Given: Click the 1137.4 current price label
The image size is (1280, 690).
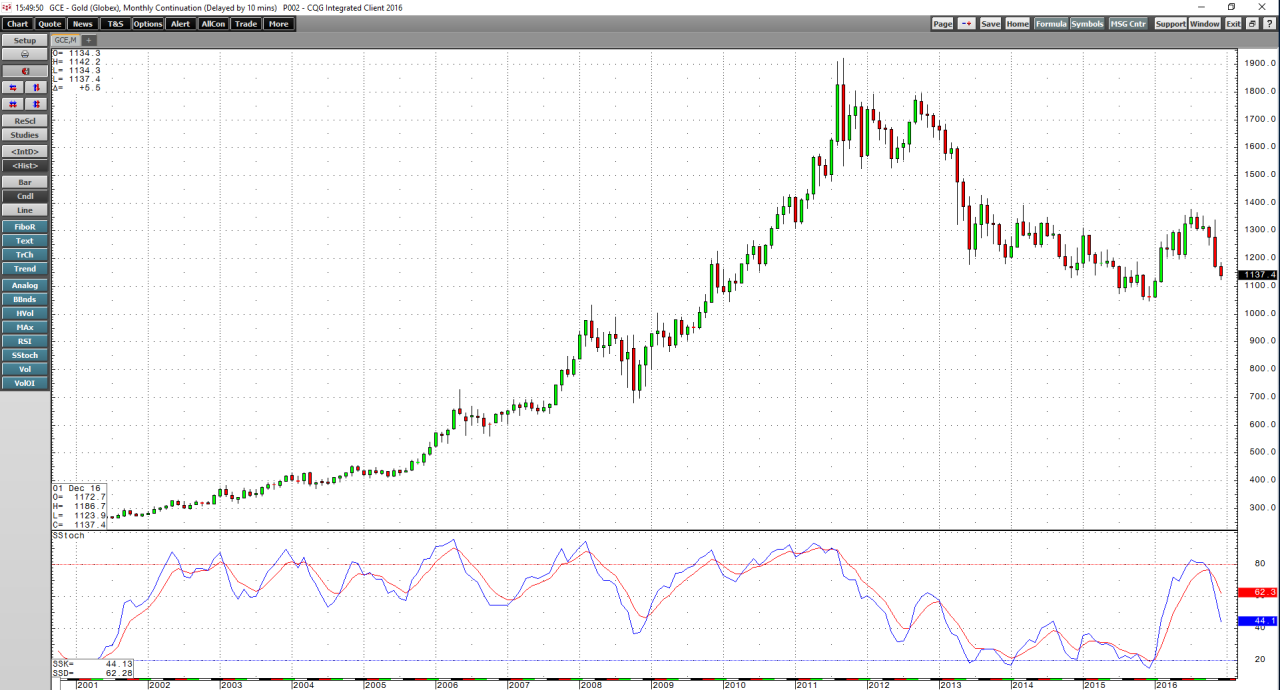Looking at the screenshot, I should tap(1257, 274).
